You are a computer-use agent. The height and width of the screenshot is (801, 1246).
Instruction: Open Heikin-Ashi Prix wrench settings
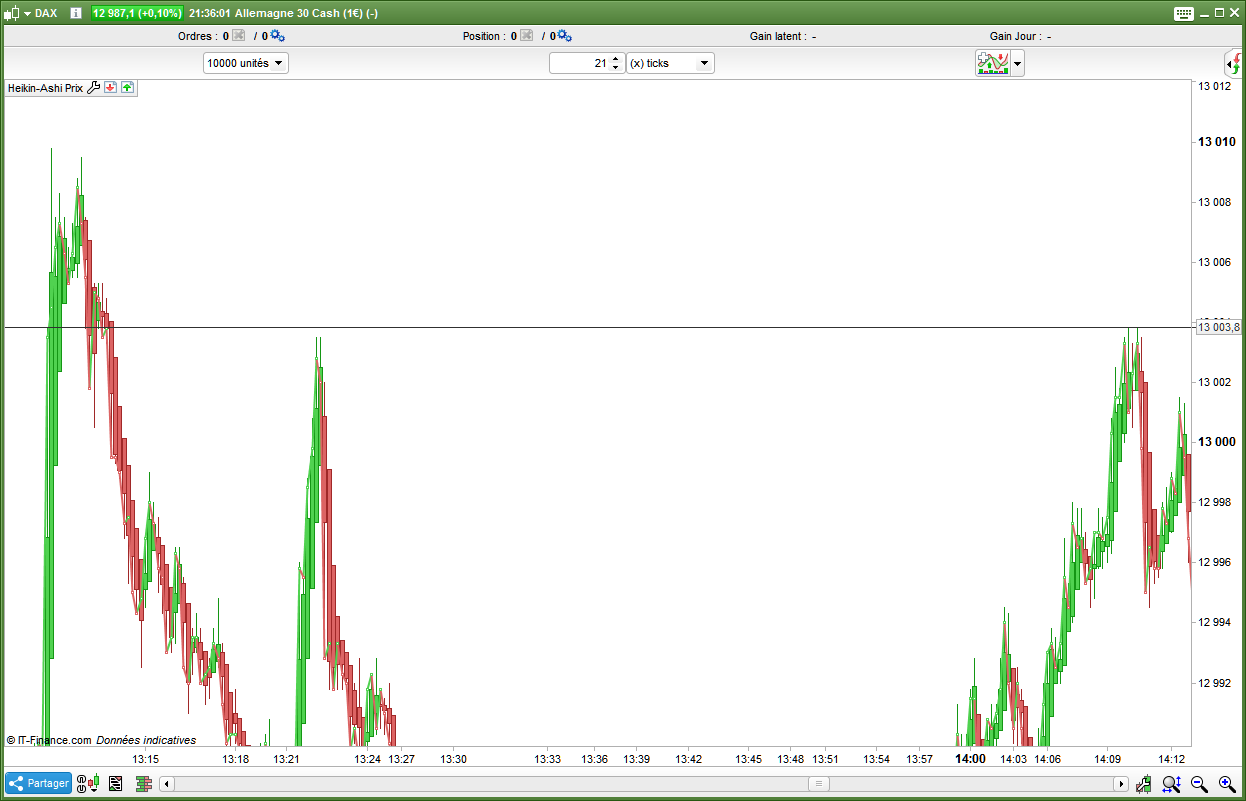(x=94, y=88)
